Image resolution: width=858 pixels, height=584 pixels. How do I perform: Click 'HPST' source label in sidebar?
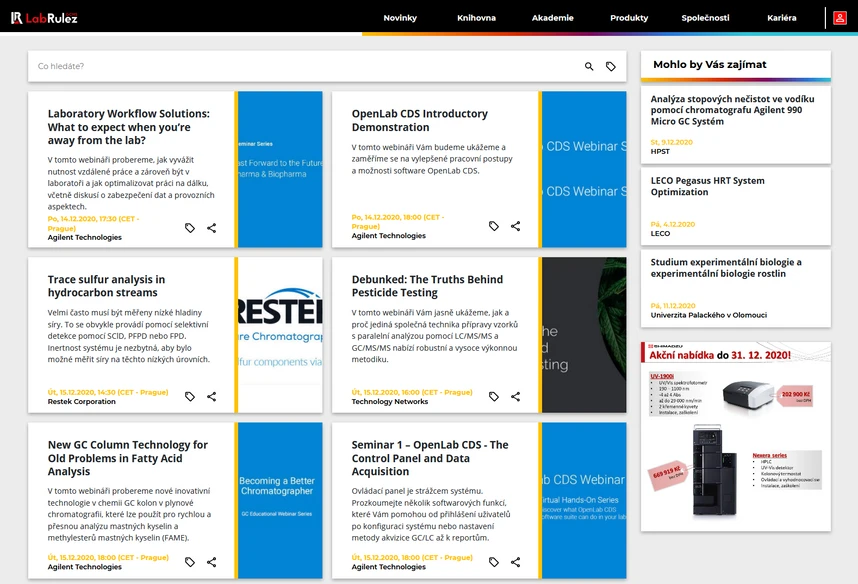click(660, 151)
